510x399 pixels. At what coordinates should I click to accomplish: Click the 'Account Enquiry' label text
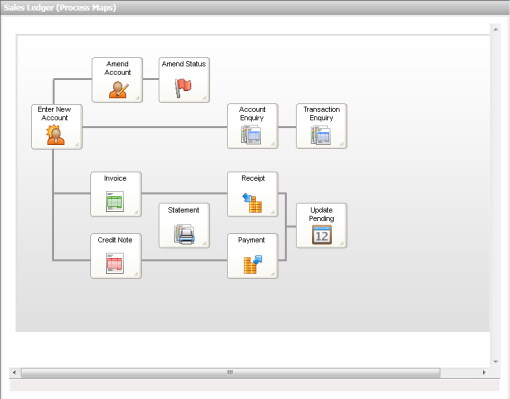[252, 113]
